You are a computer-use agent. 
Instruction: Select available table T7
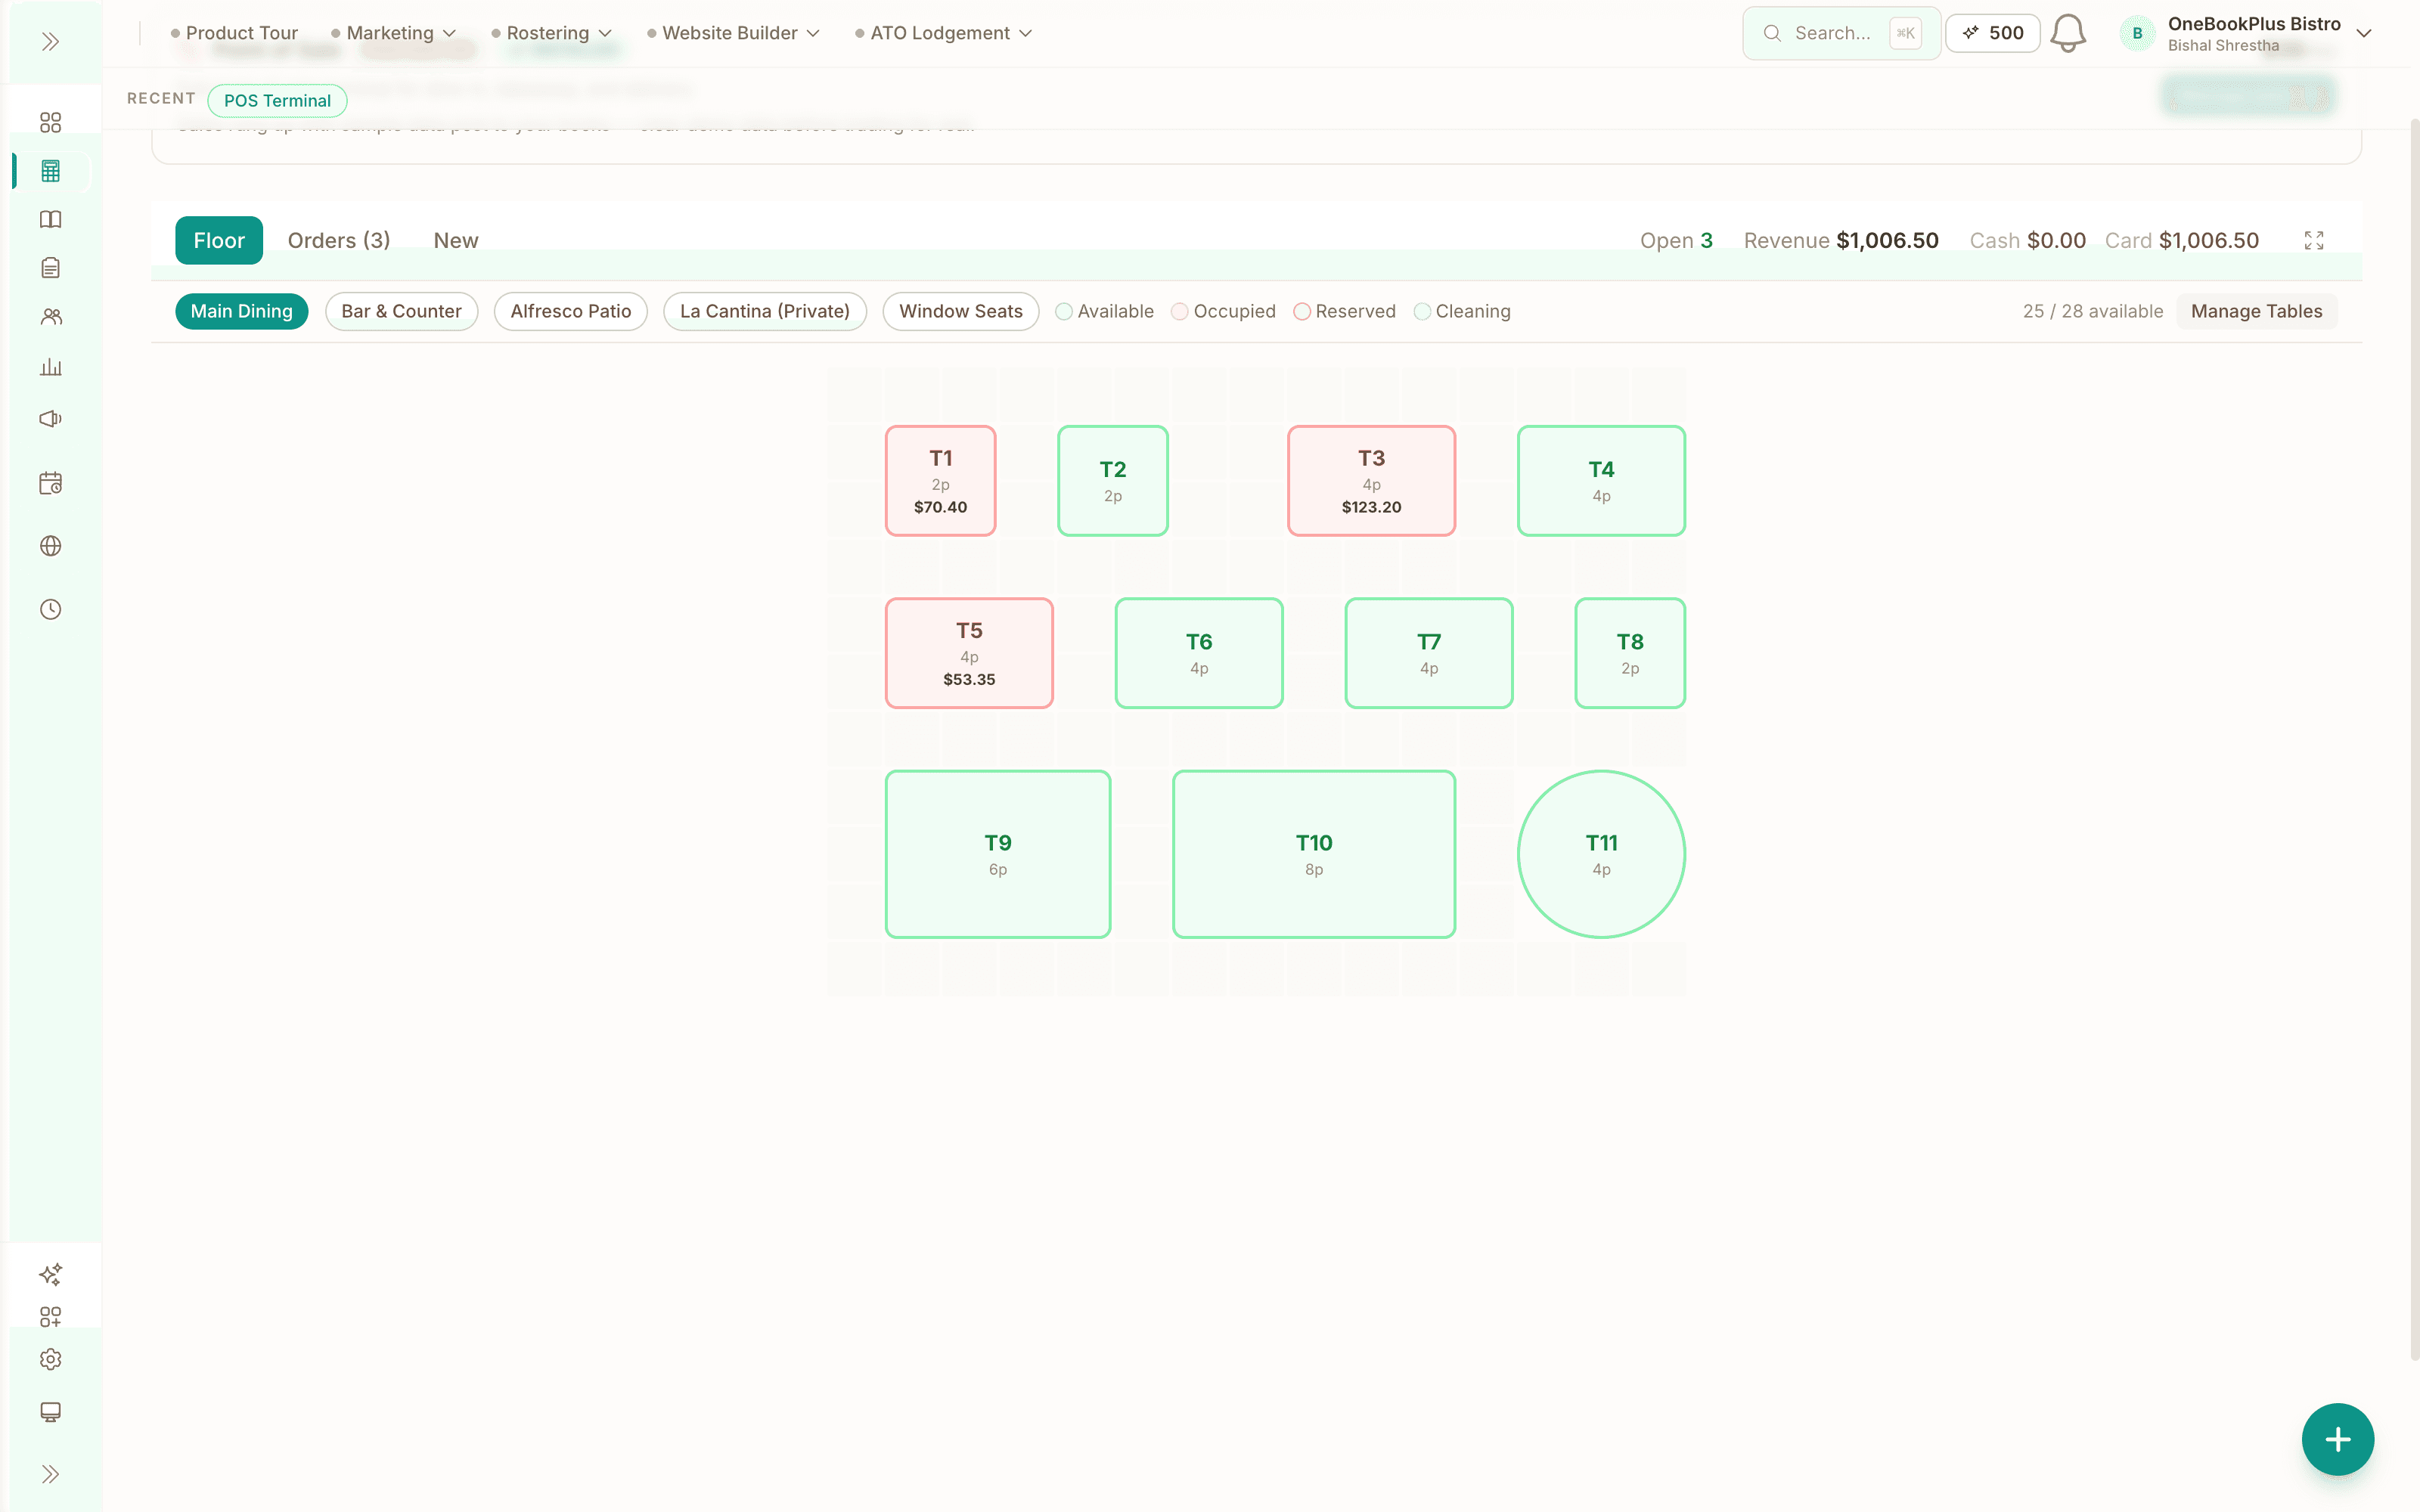click(1429, 653)
